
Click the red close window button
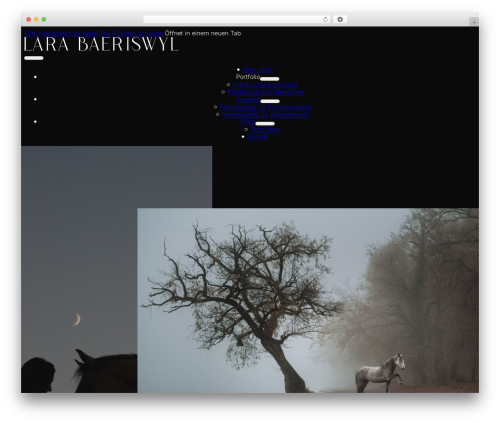tap(29, 19)
